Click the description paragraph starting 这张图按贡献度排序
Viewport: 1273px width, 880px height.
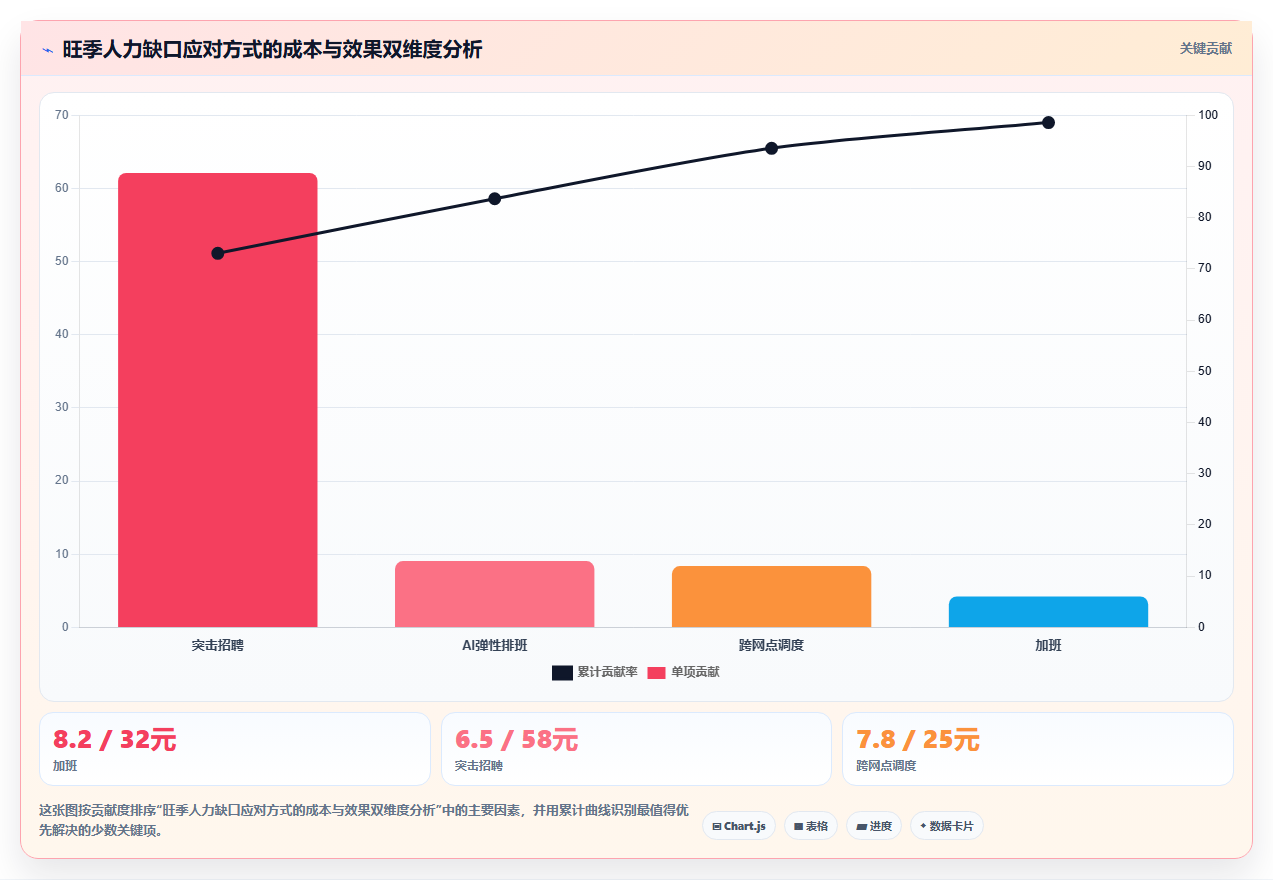[364, 820]
